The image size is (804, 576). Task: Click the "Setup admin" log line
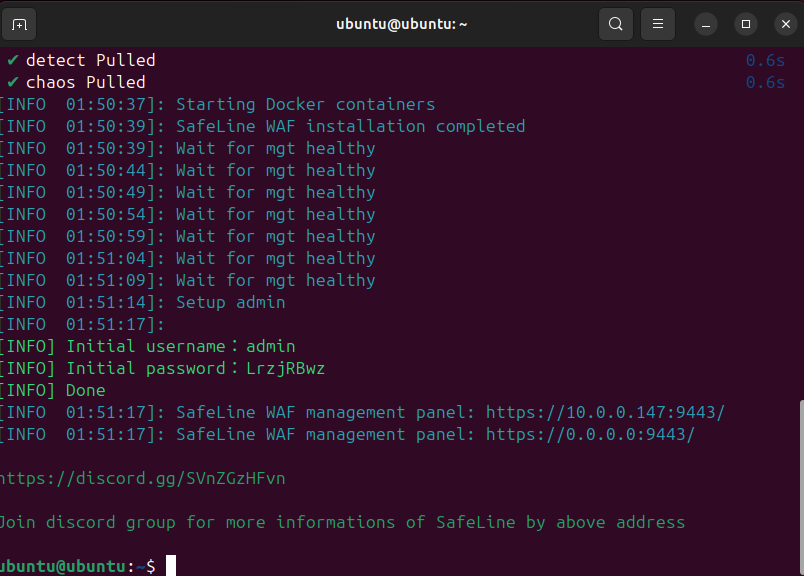(x=143, y=303)
